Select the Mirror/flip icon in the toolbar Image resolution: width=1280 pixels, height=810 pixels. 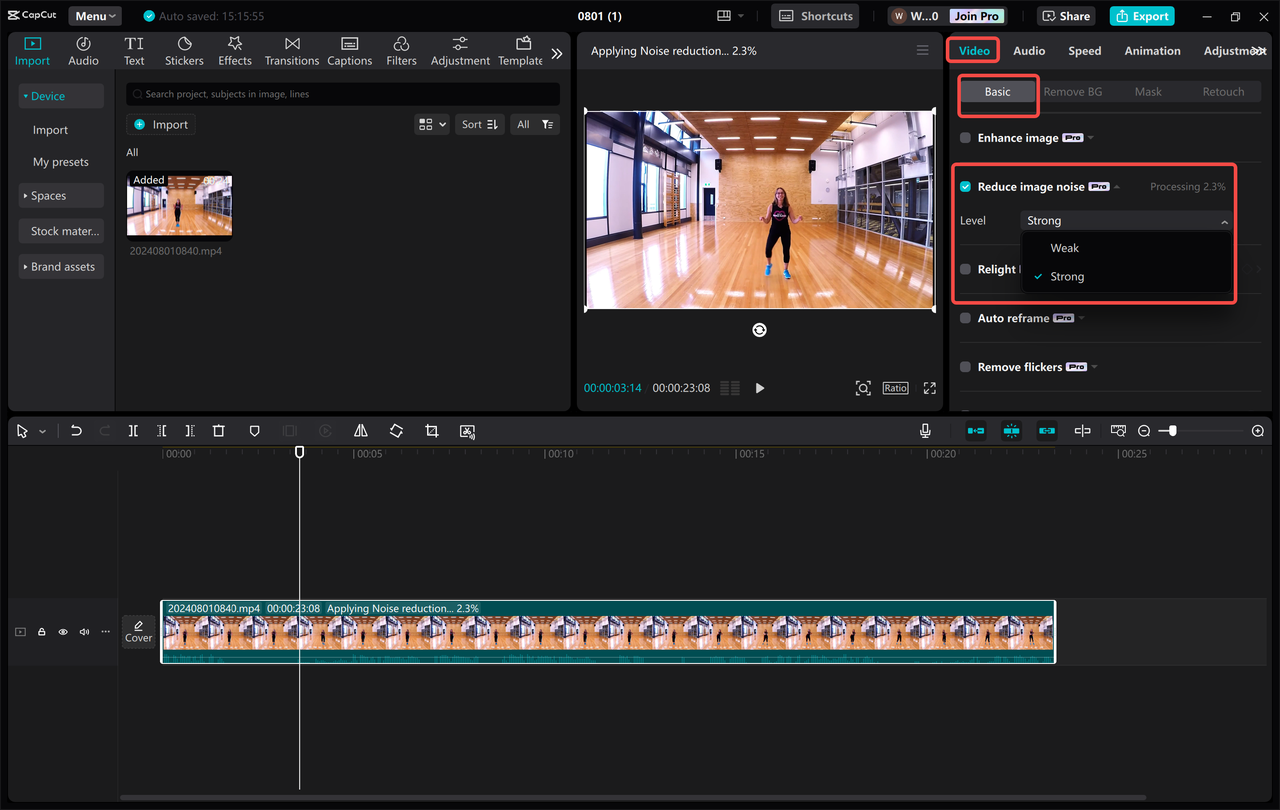[x=360, y=430]
